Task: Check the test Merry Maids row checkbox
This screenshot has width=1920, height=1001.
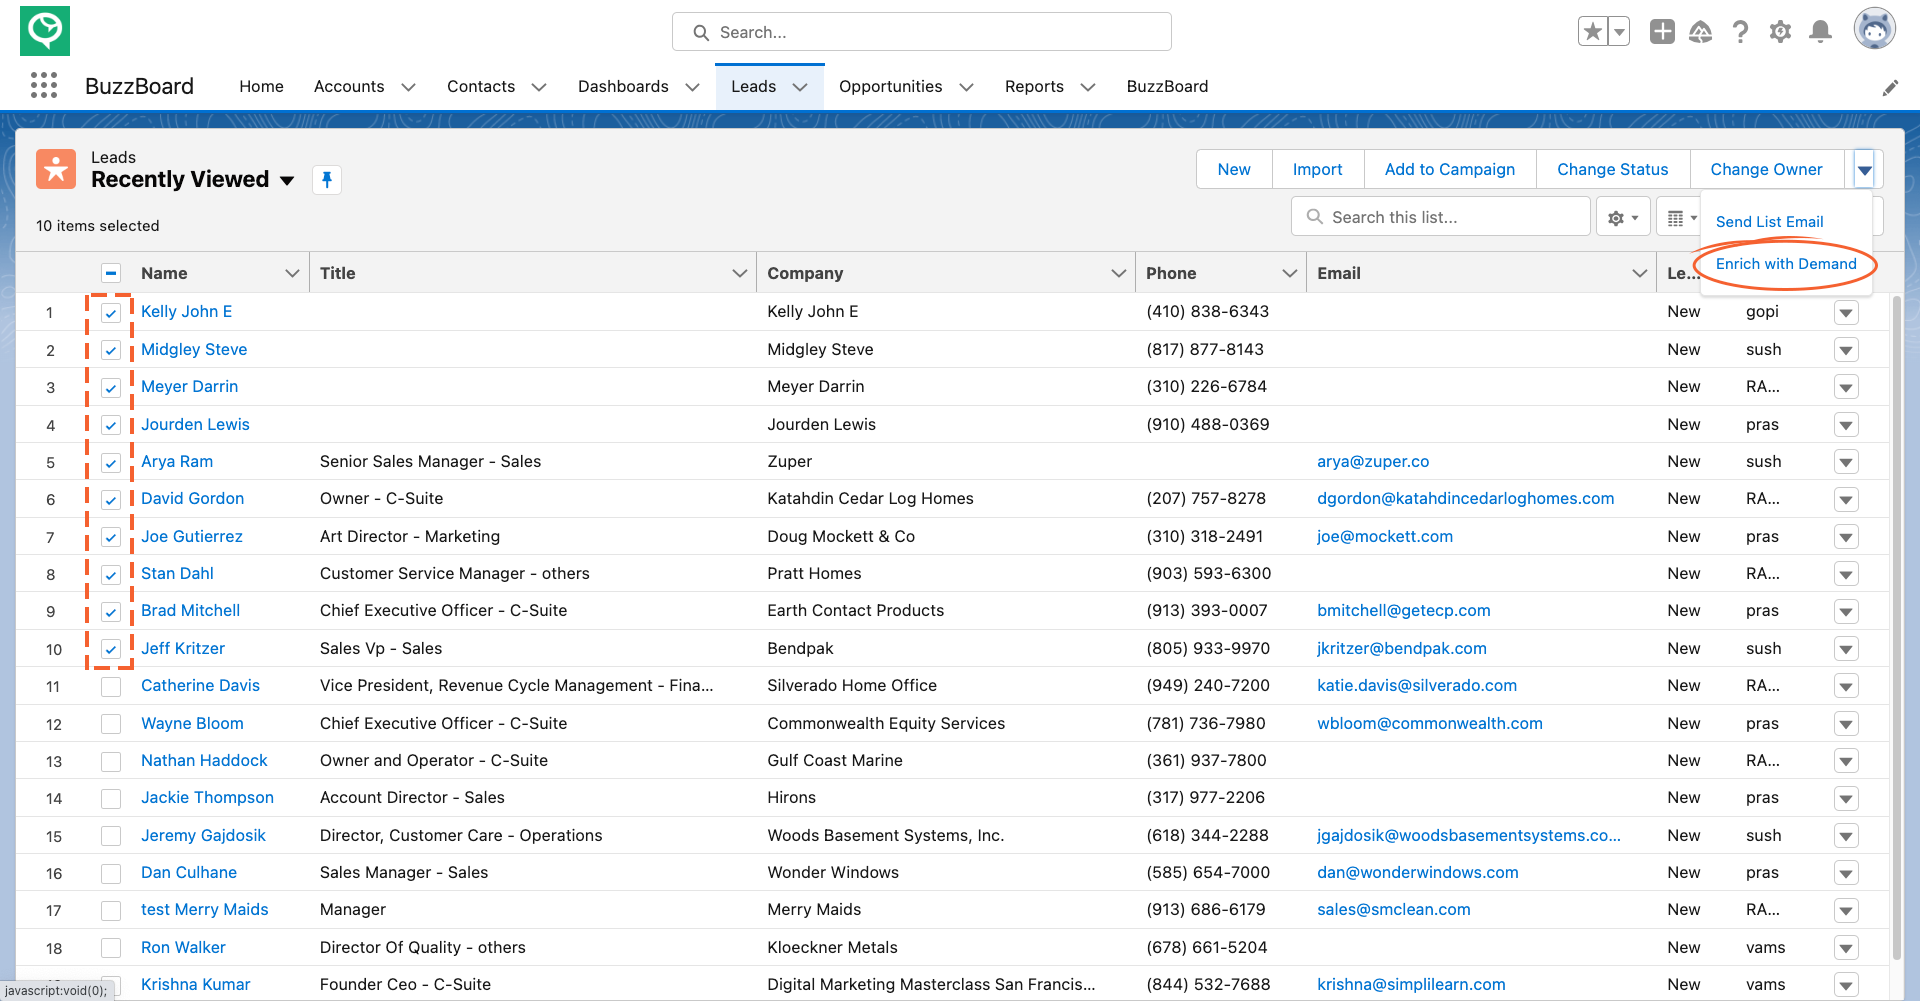Action: (x=111, y=910)
